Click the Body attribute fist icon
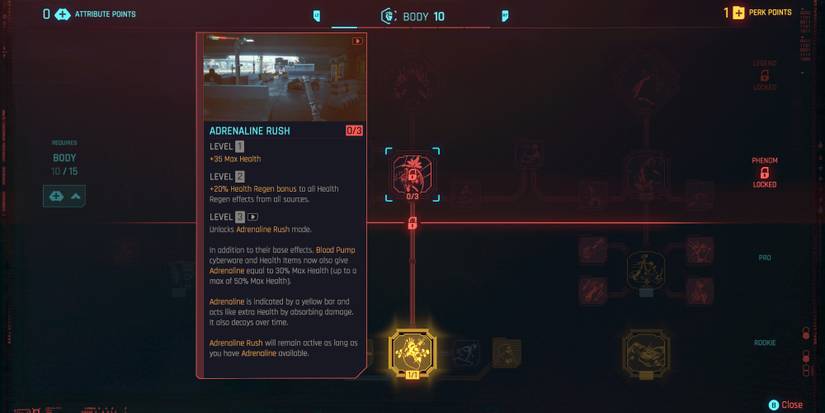 pyautogui.click(x=388, y=16)
